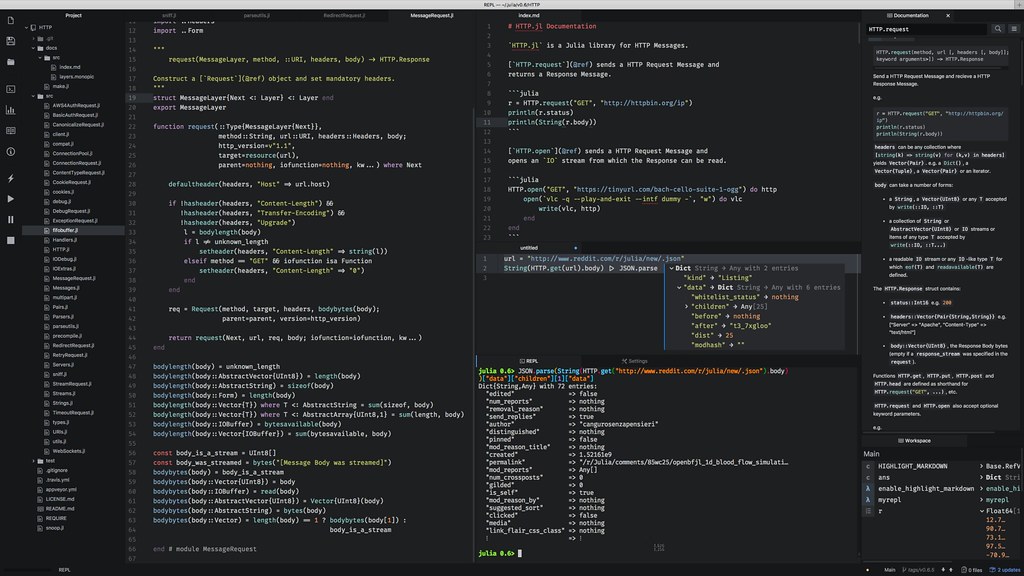Click line number 19 in MessageRequest.jl gutter

(x=132, y=98)
